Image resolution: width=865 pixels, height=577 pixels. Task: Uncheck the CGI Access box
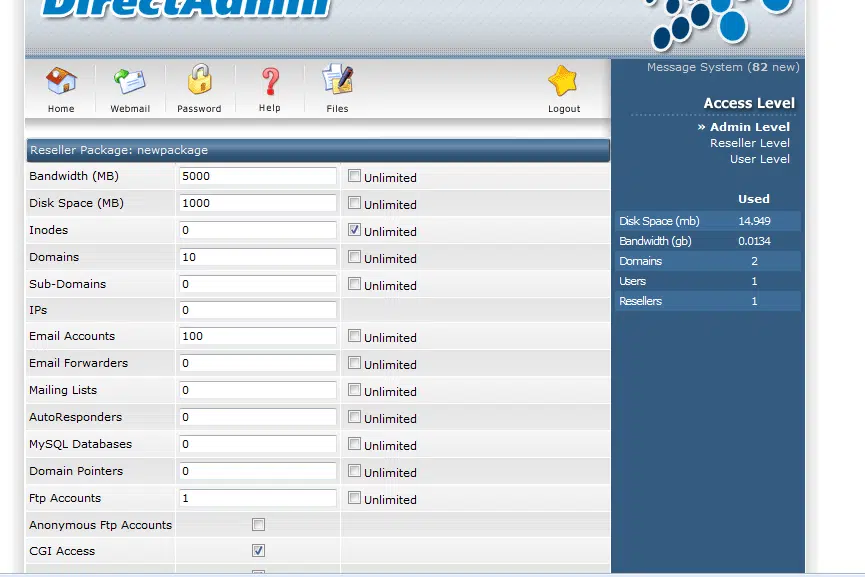tap(258, 551)
